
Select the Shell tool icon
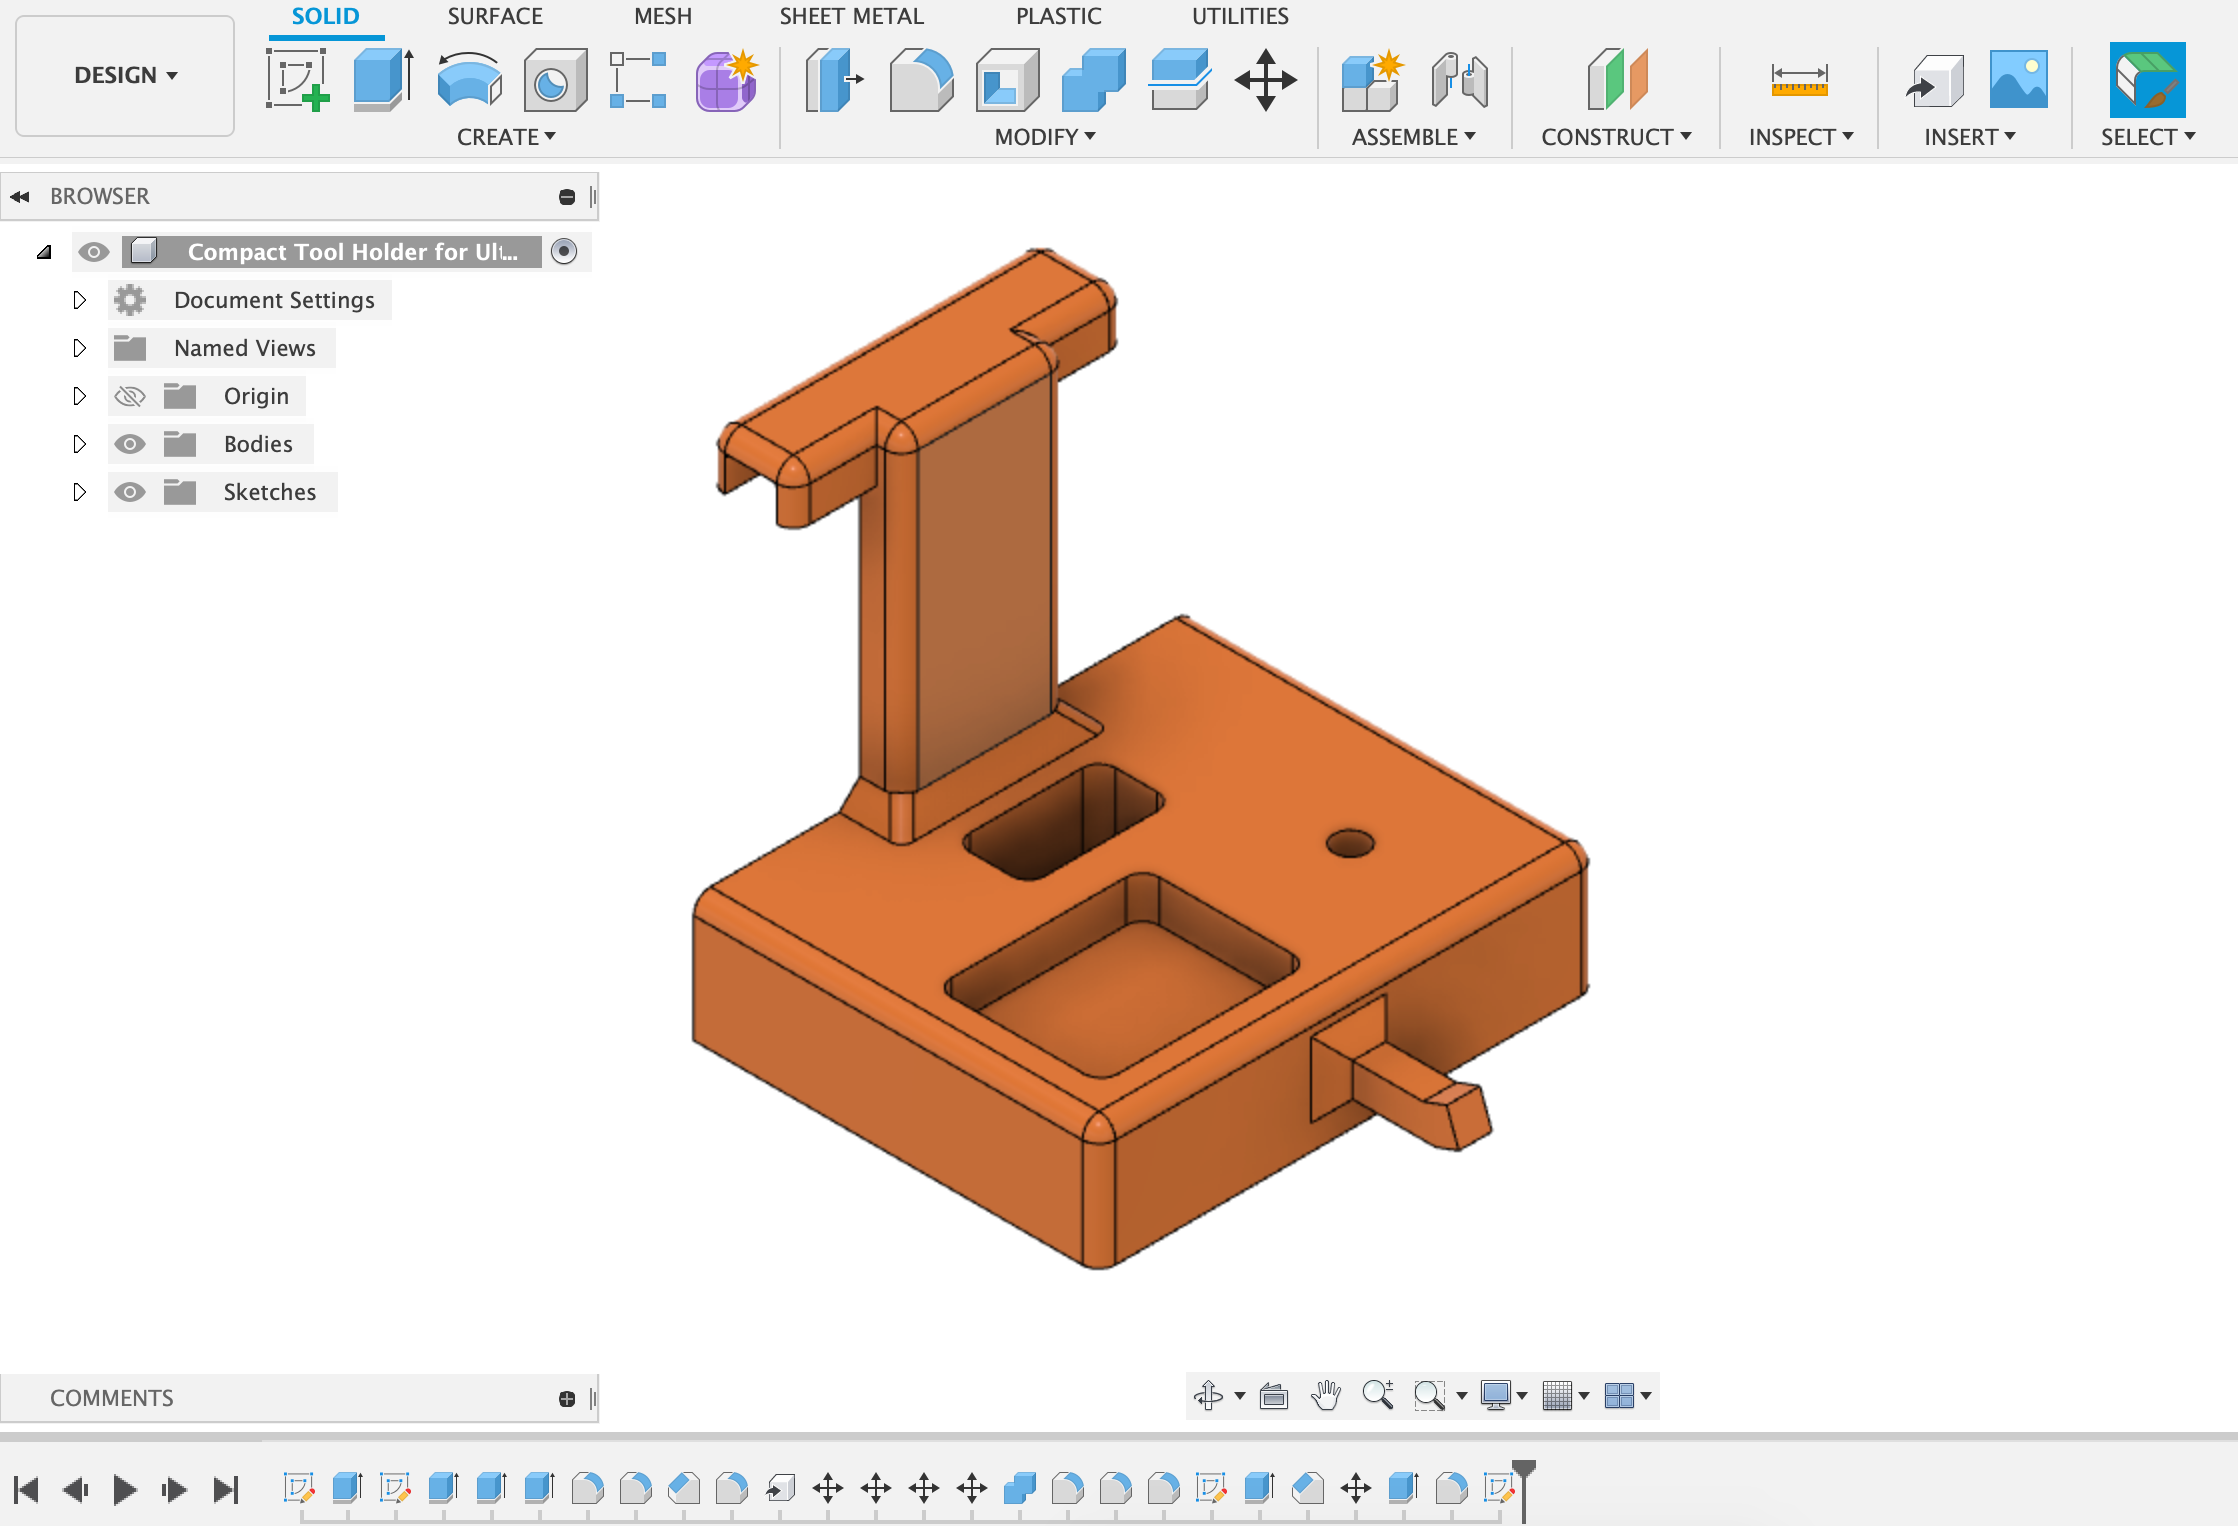1007,79
